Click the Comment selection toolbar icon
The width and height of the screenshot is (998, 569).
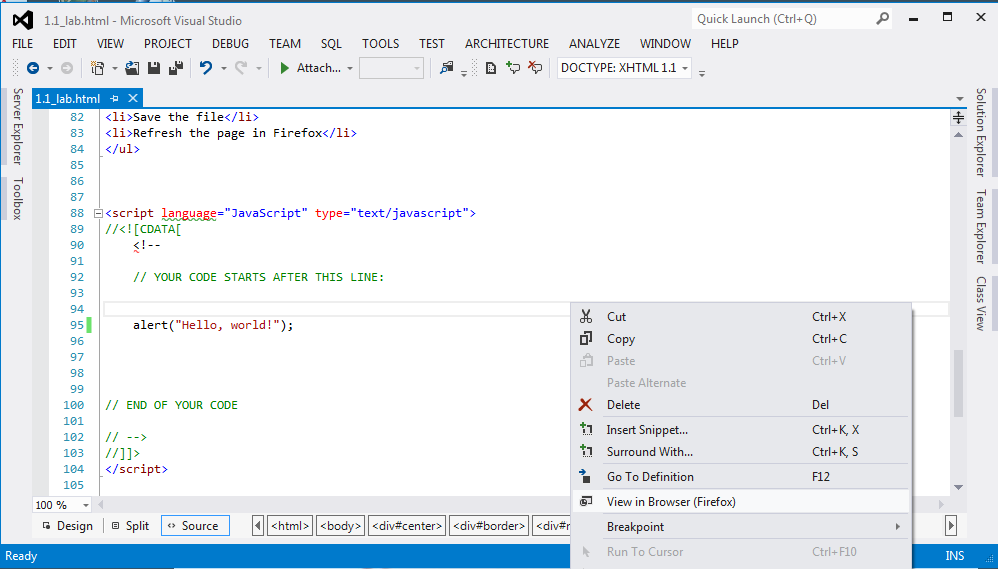pos(513,68)
